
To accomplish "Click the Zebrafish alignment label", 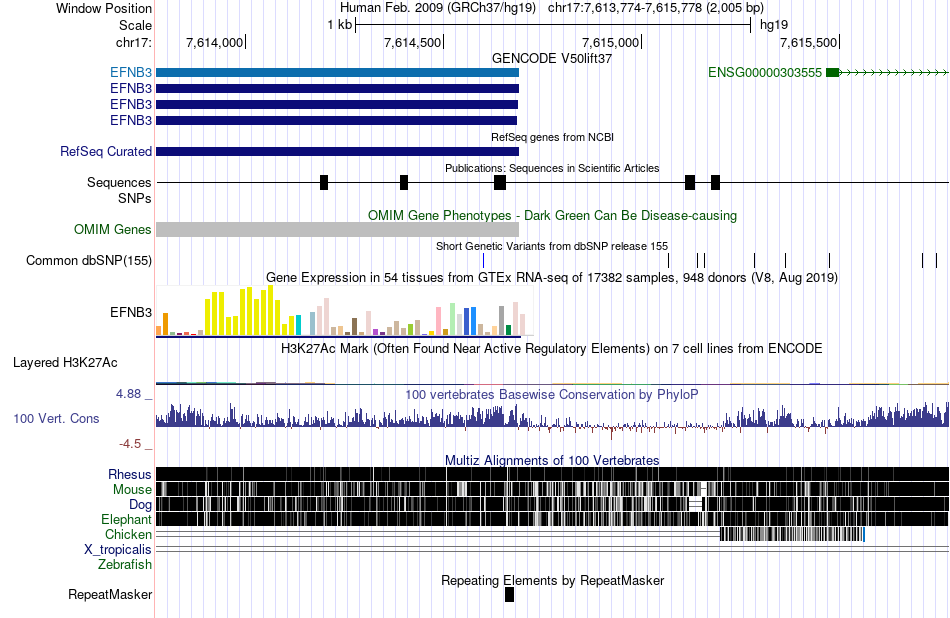I will [125, 565].
